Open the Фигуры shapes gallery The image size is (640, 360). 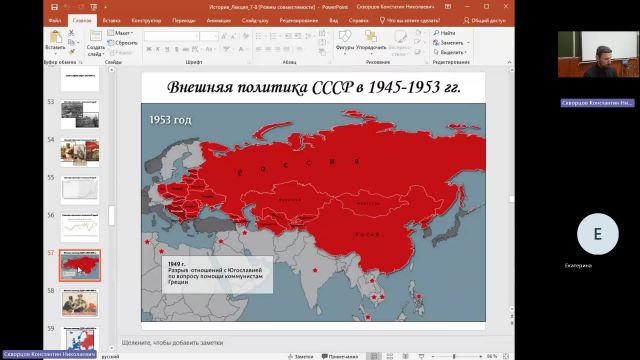click(x=345, y=41)
